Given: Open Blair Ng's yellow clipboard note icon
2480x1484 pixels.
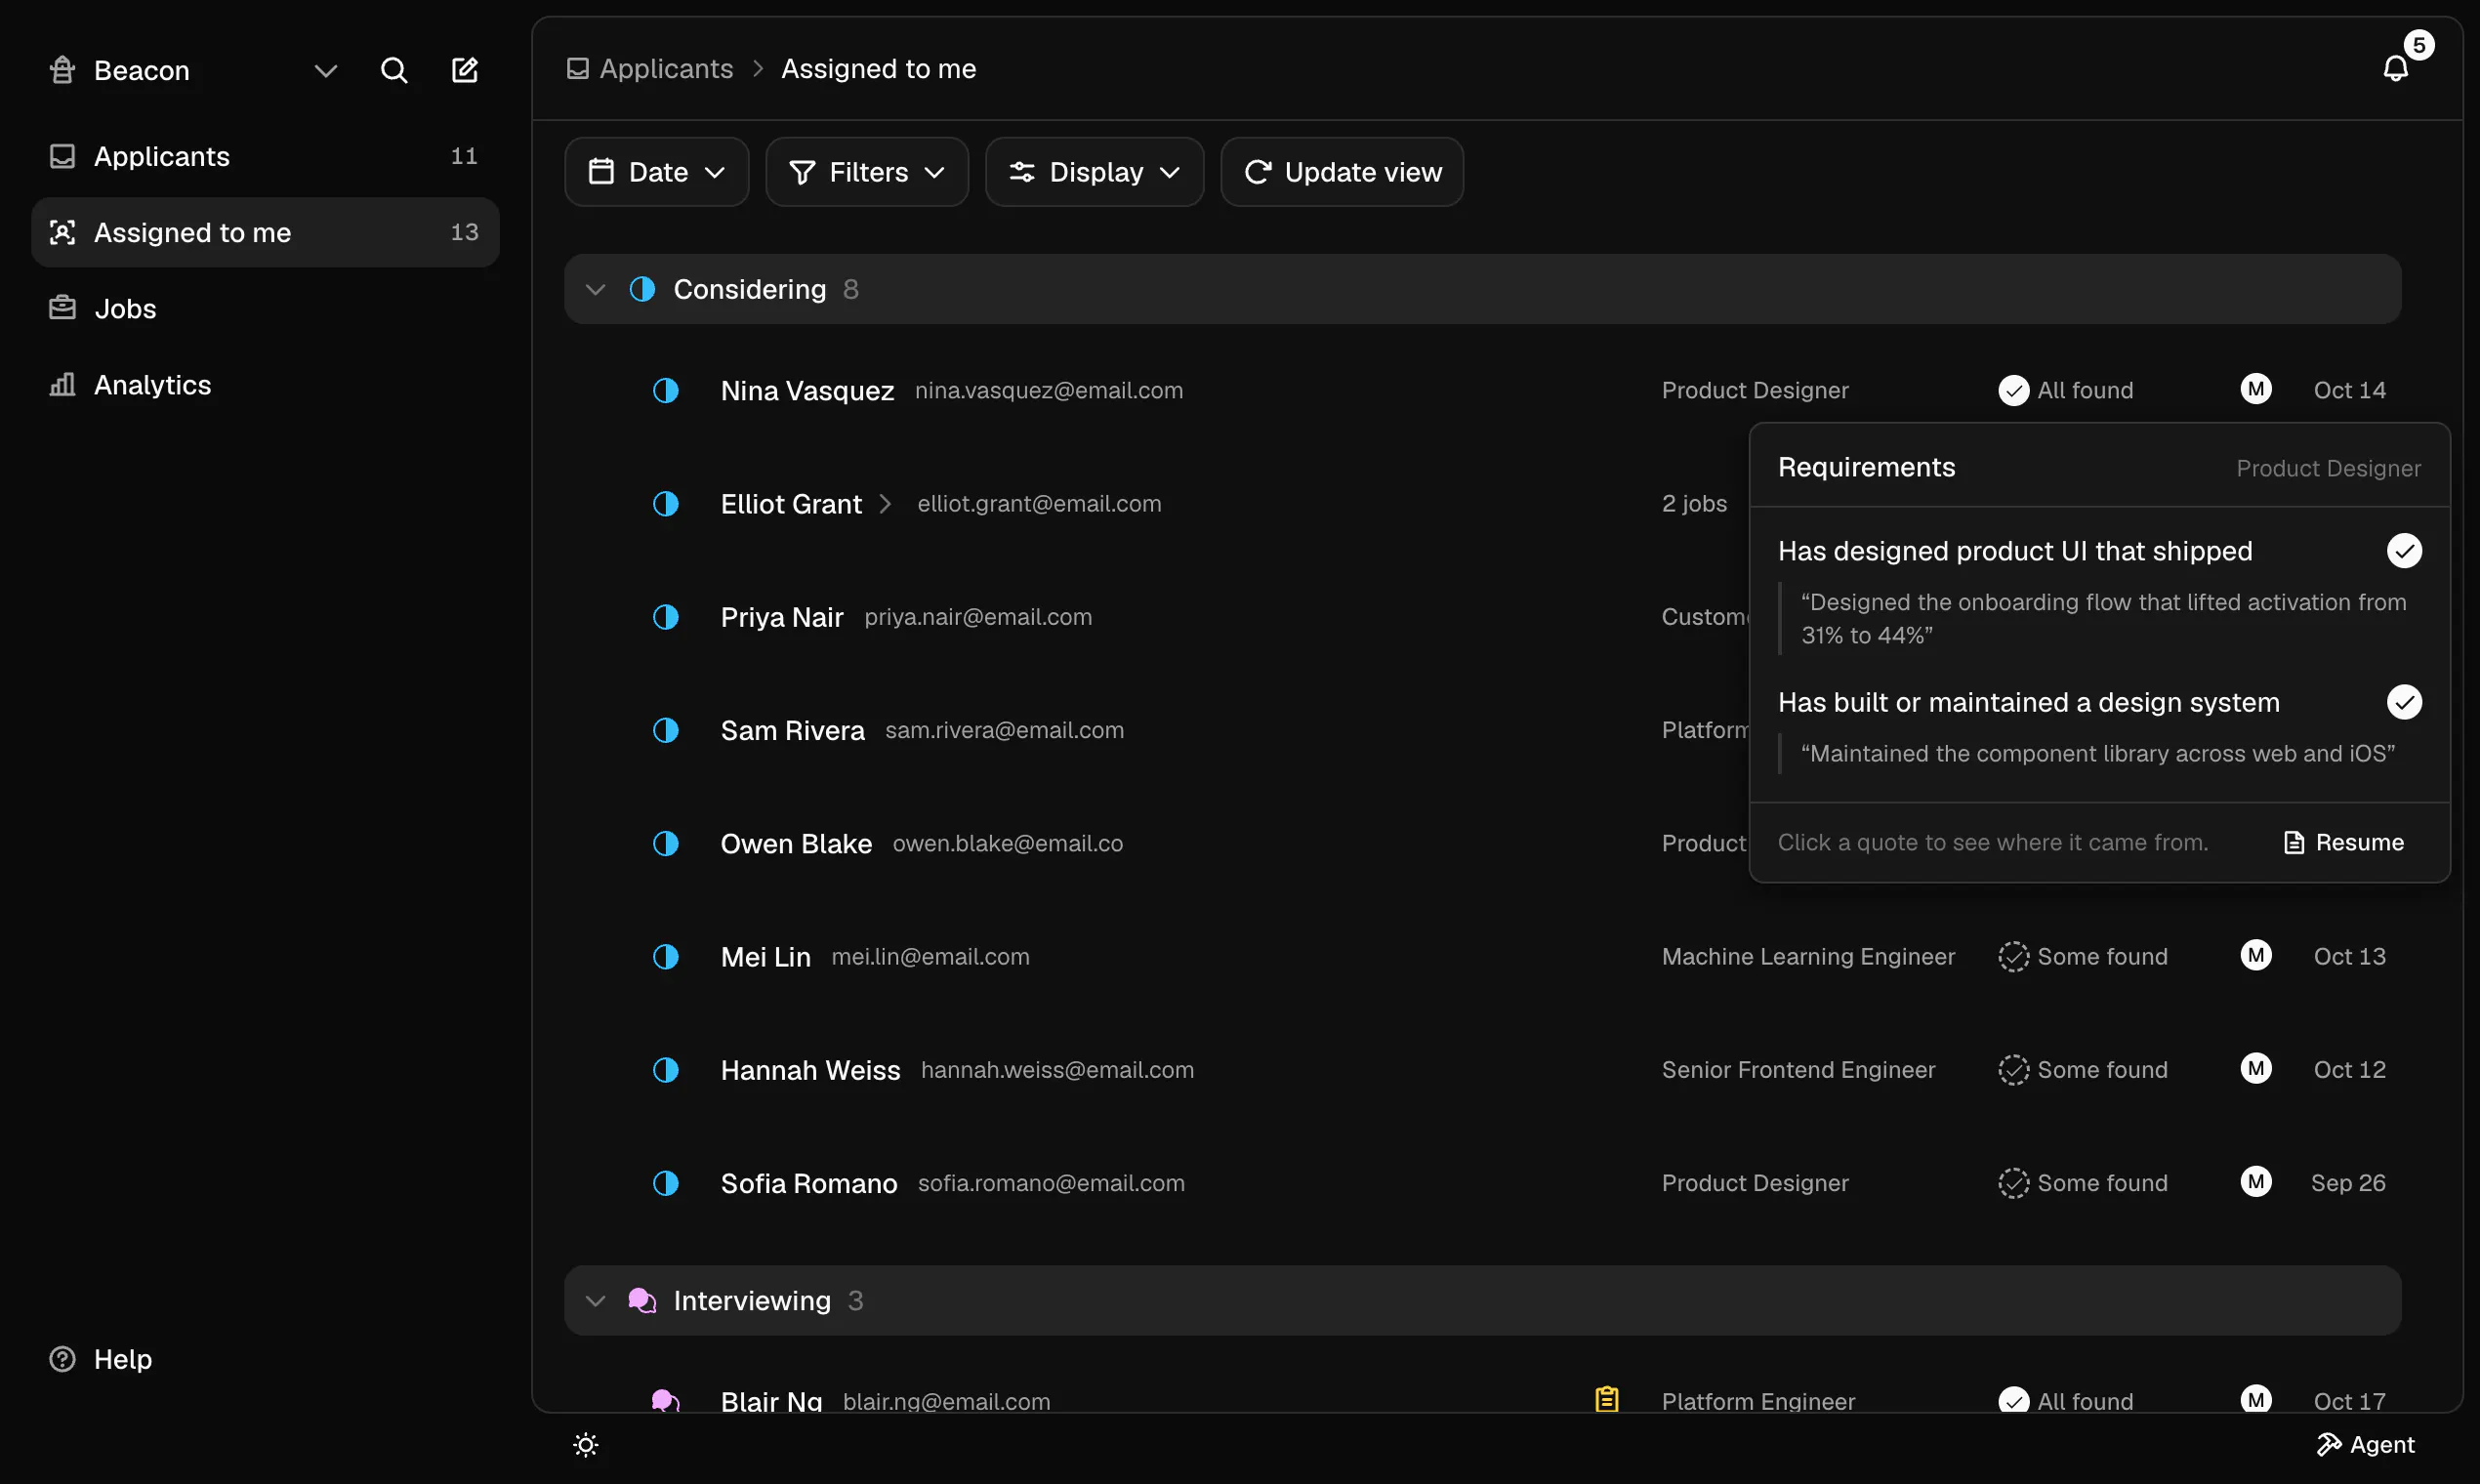Looking at the screenshot, I should tap(1607, 1400).
